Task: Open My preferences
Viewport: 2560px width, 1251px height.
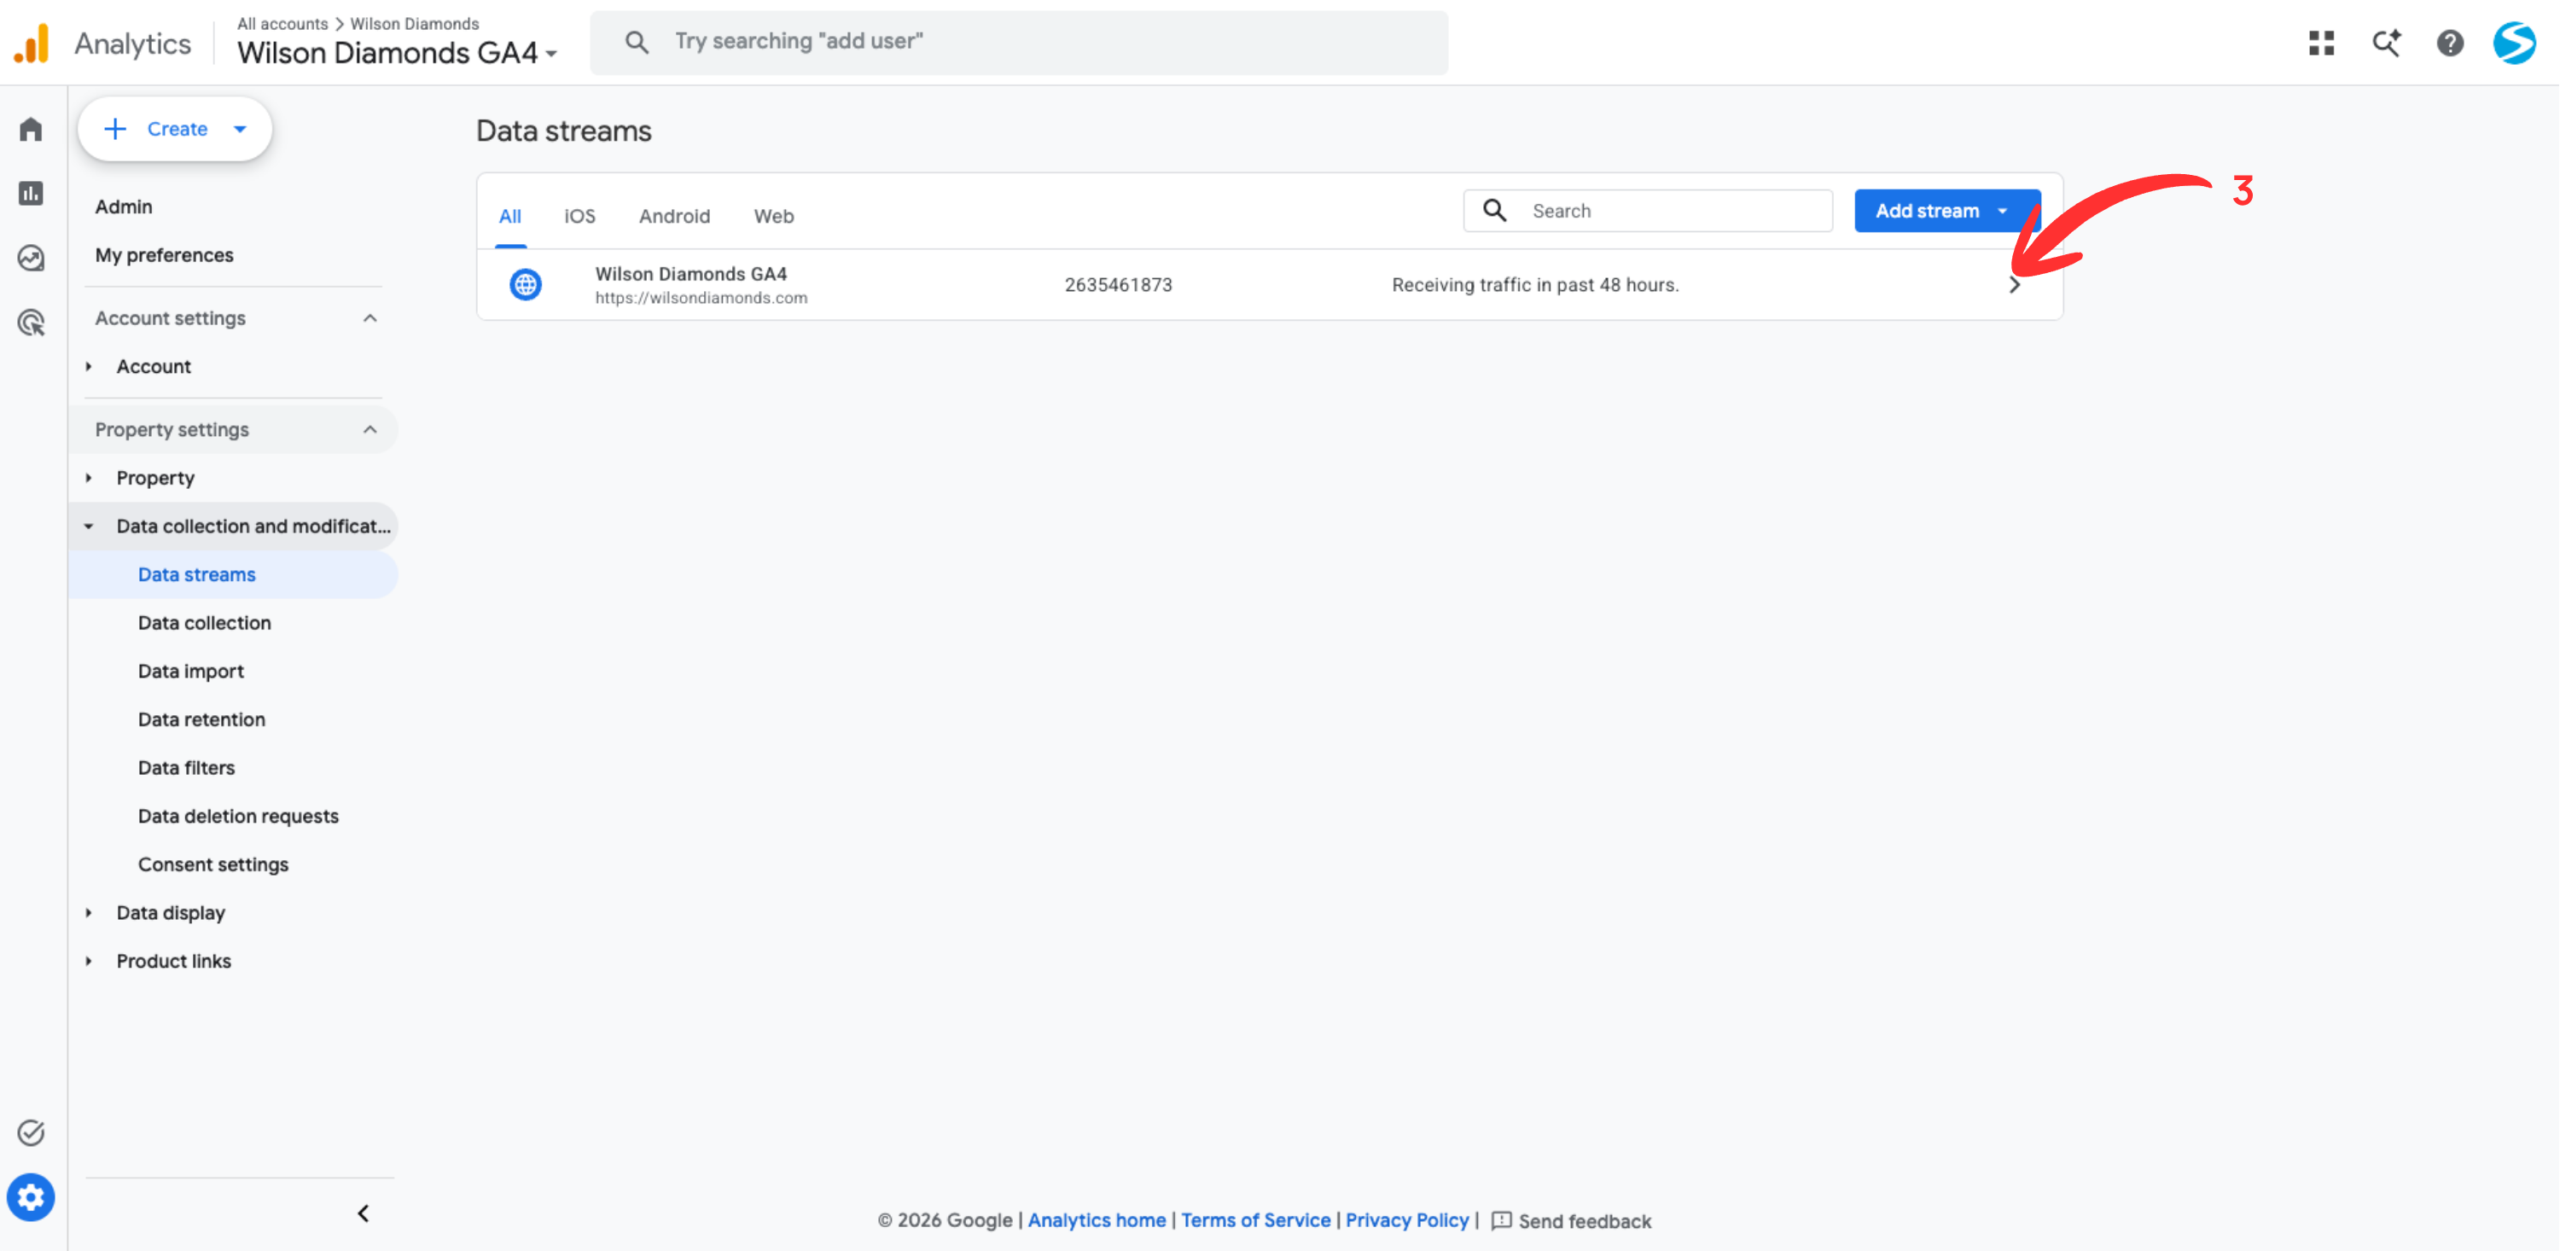Action: tap(164, 255)
